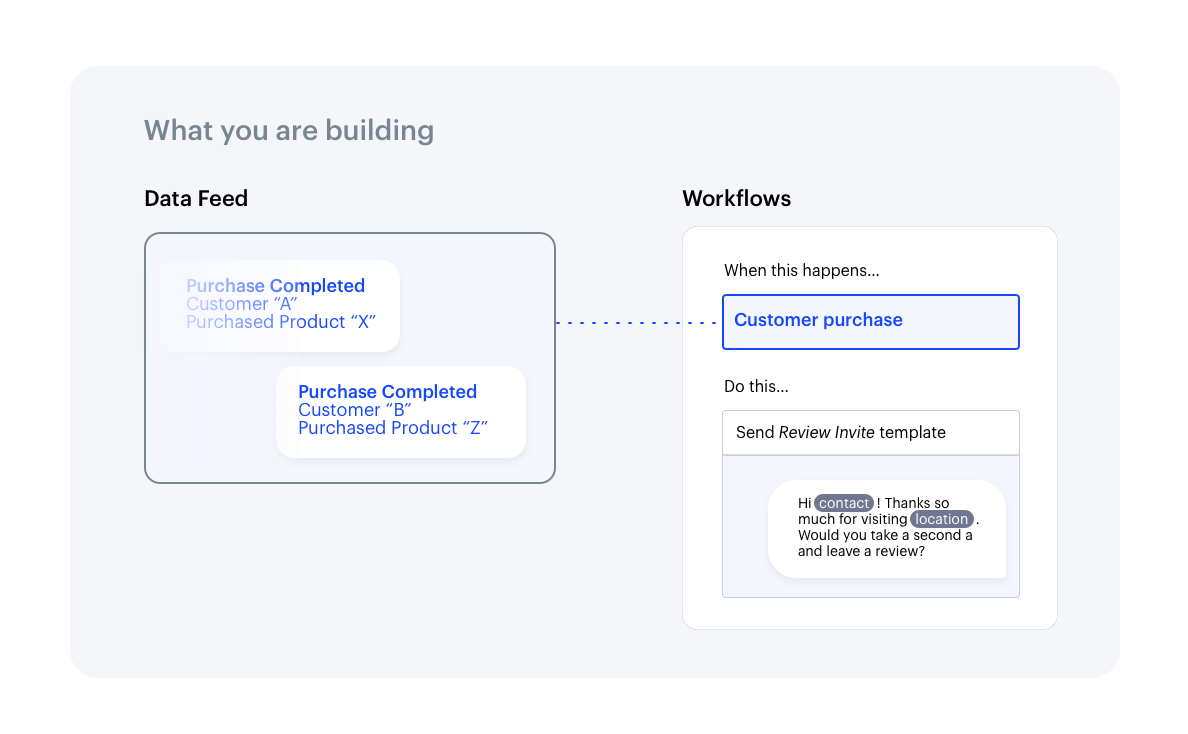Click "and leave a review?" text
This screenshot has width=1188, height=734.
(x=861, y=551)
